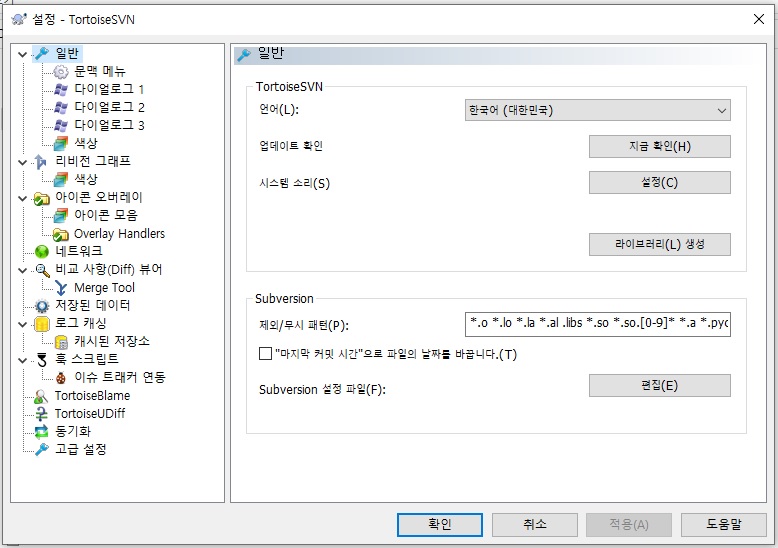Click the 문맥 메뉴 gear icon
Viewport: 778px width, 548px height.
click(61, 71)
